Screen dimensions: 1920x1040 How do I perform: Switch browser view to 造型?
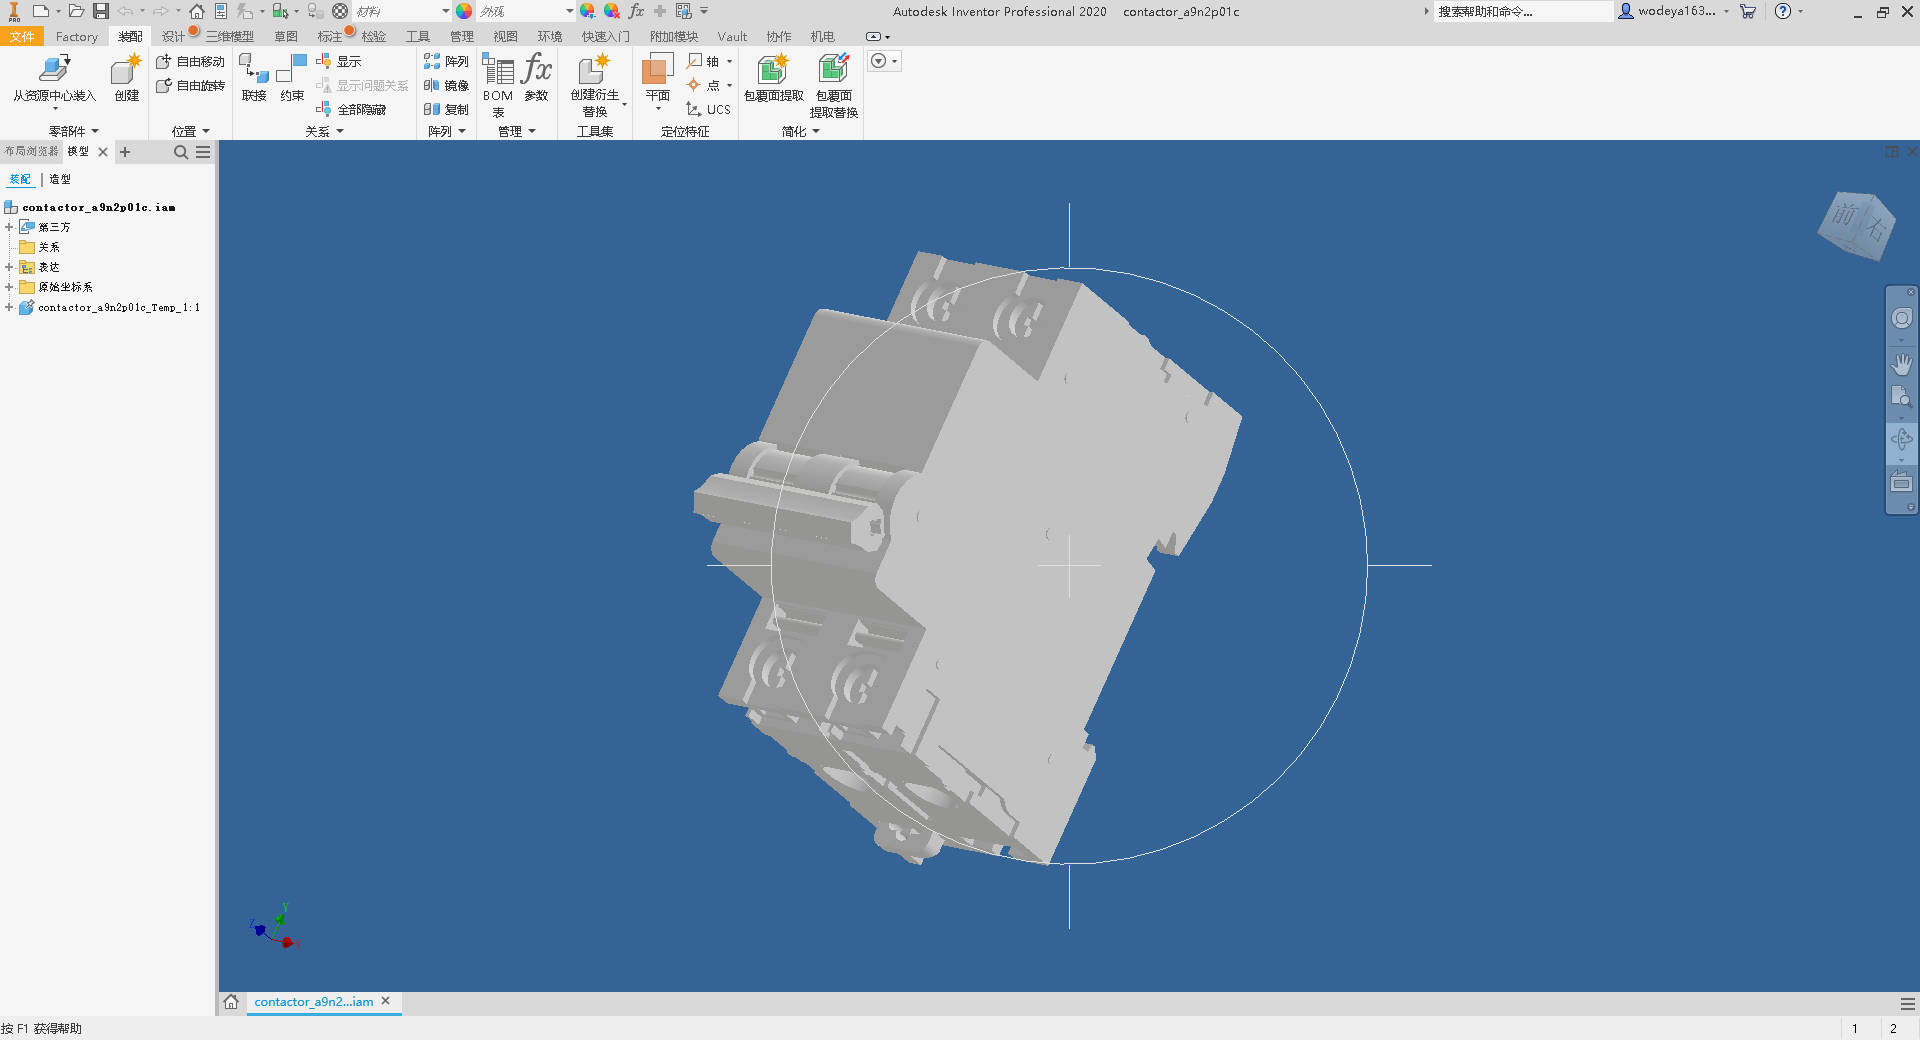pos(60,180)
